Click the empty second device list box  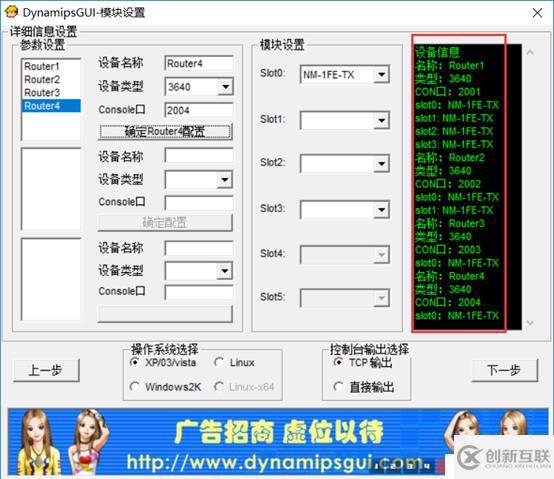51,189
